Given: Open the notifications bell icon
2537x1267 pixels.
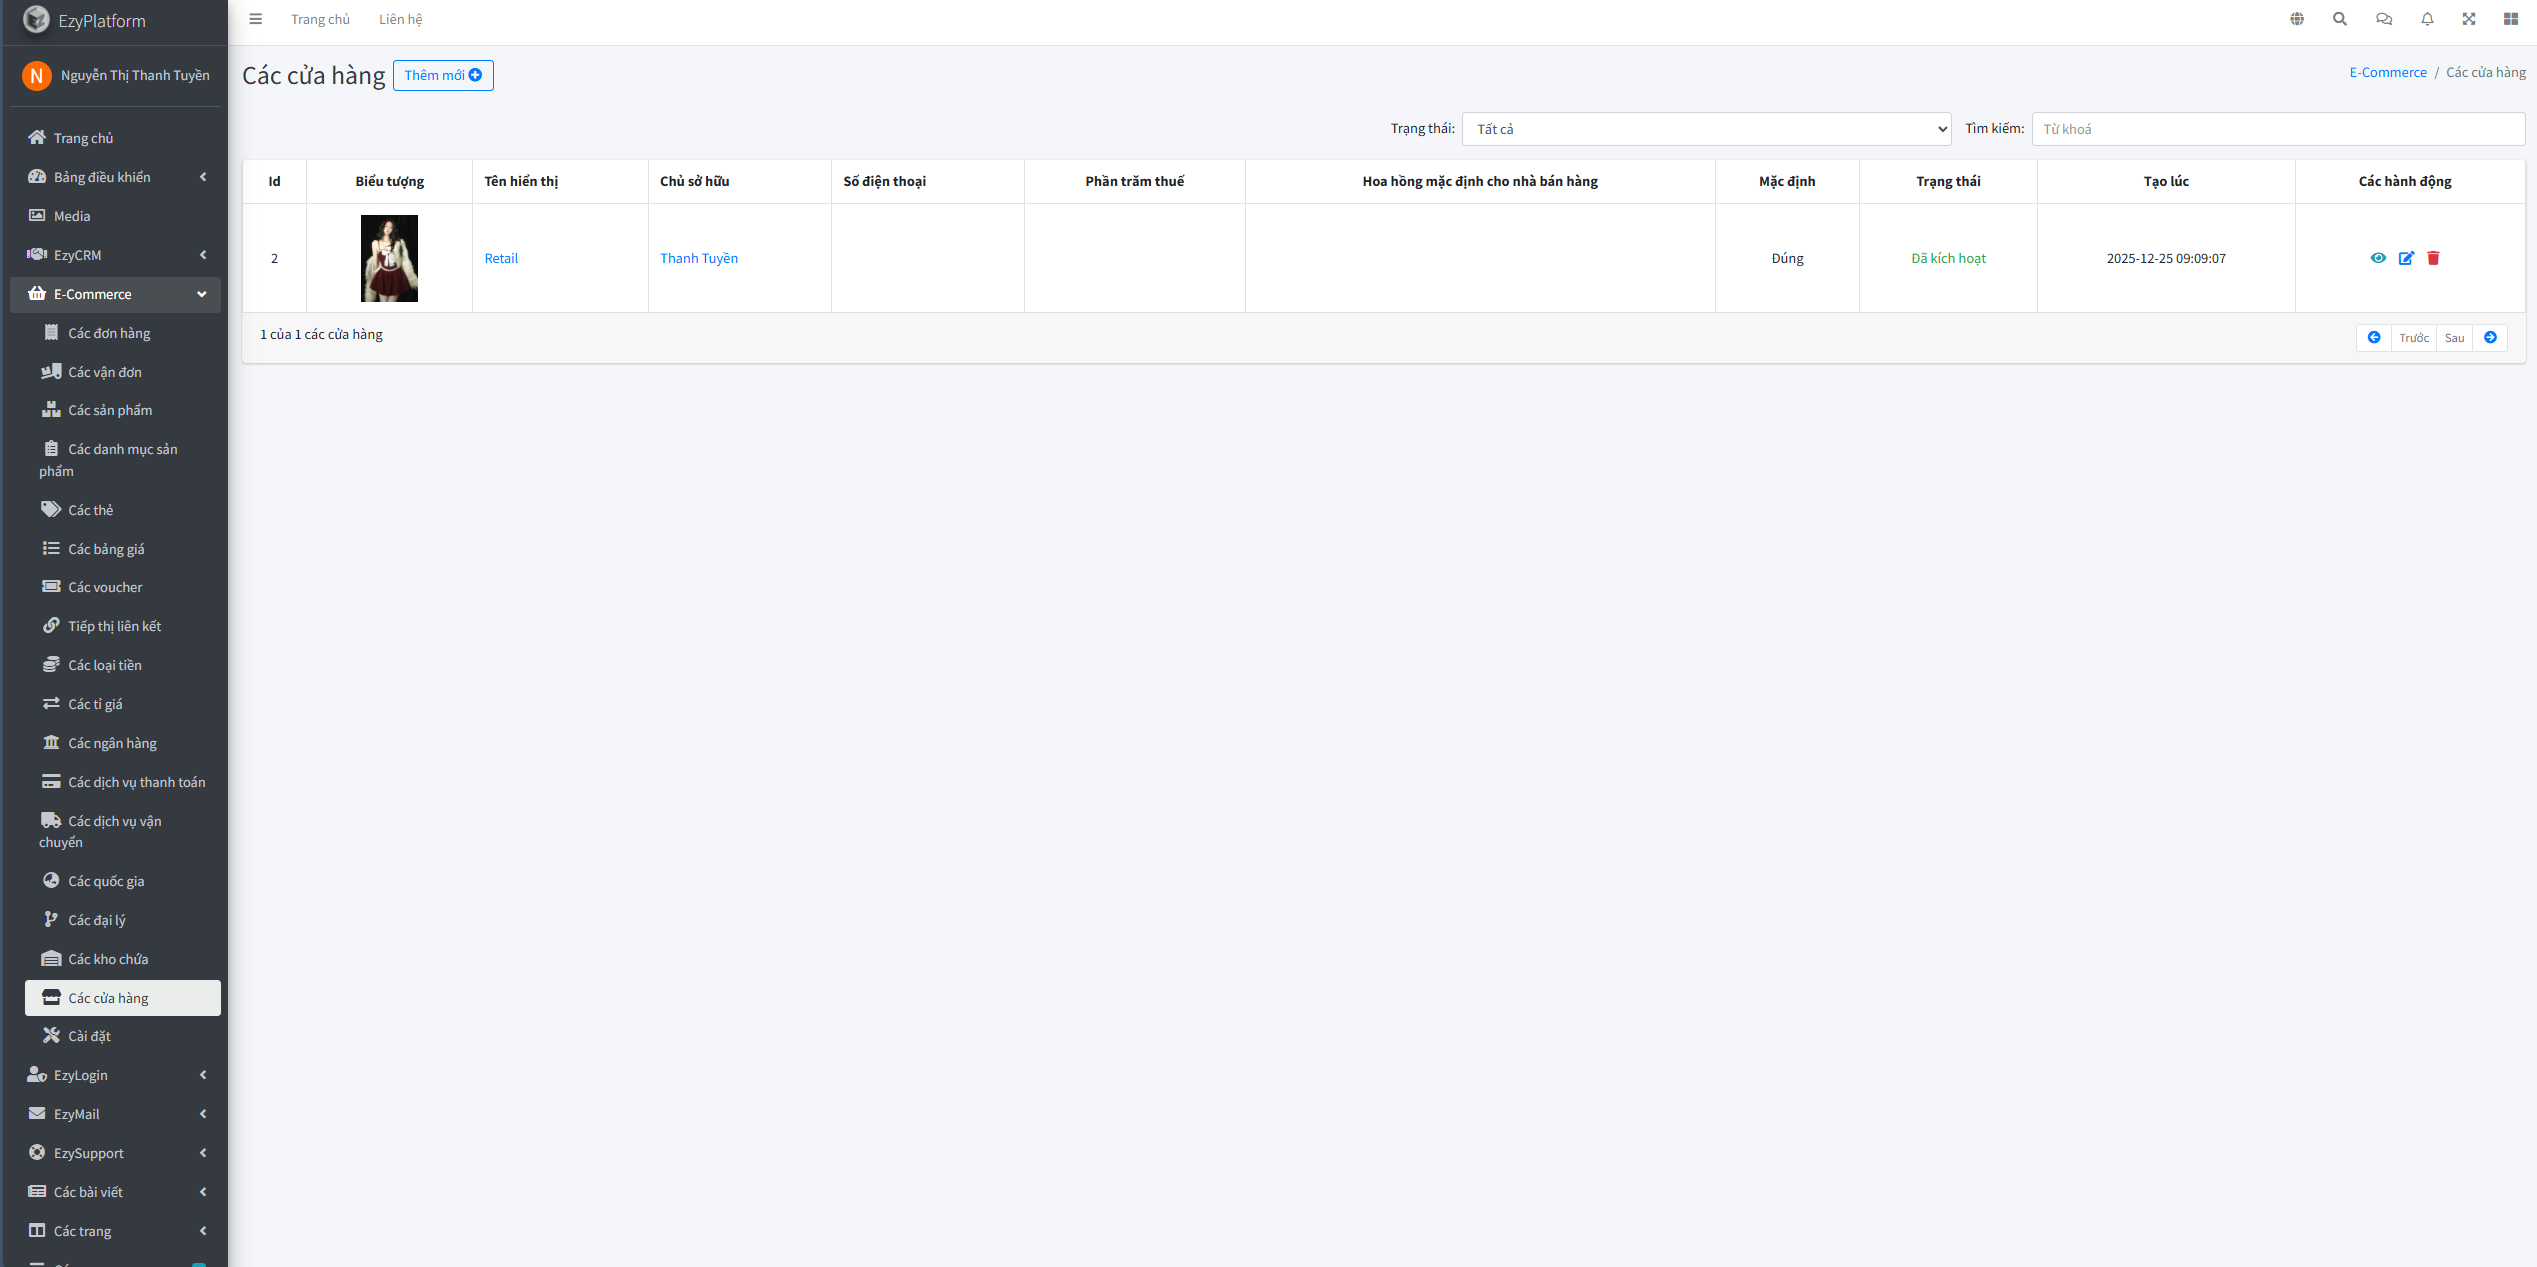Looking at the screenshot, I should point(2427,19).
